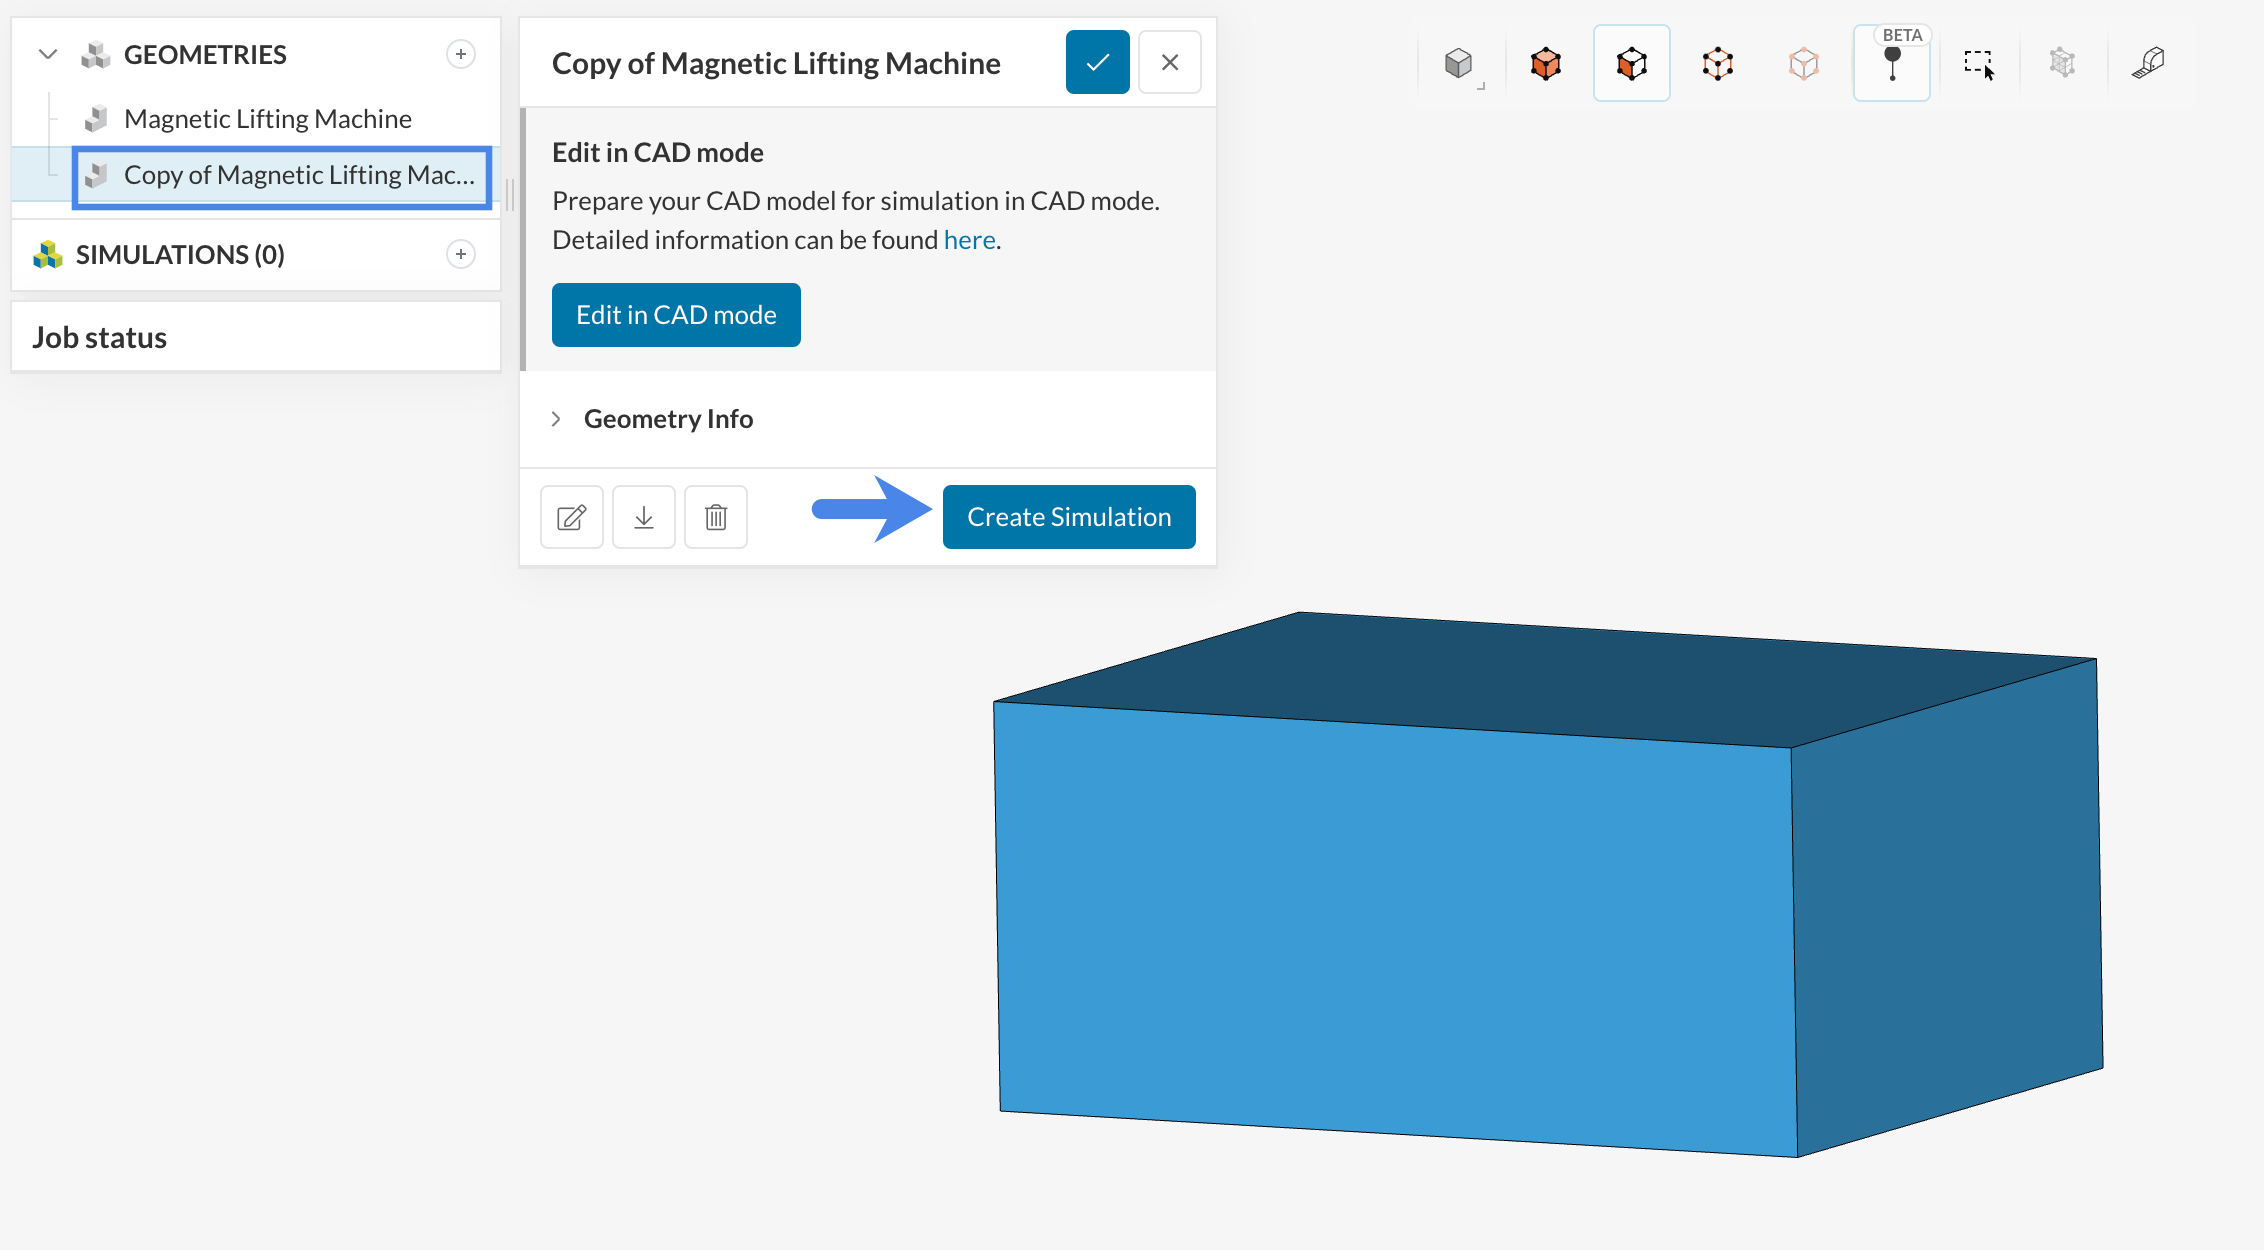2264x1250 pixels.
Task: Delete geometry using trash icon
Action: 715,517
